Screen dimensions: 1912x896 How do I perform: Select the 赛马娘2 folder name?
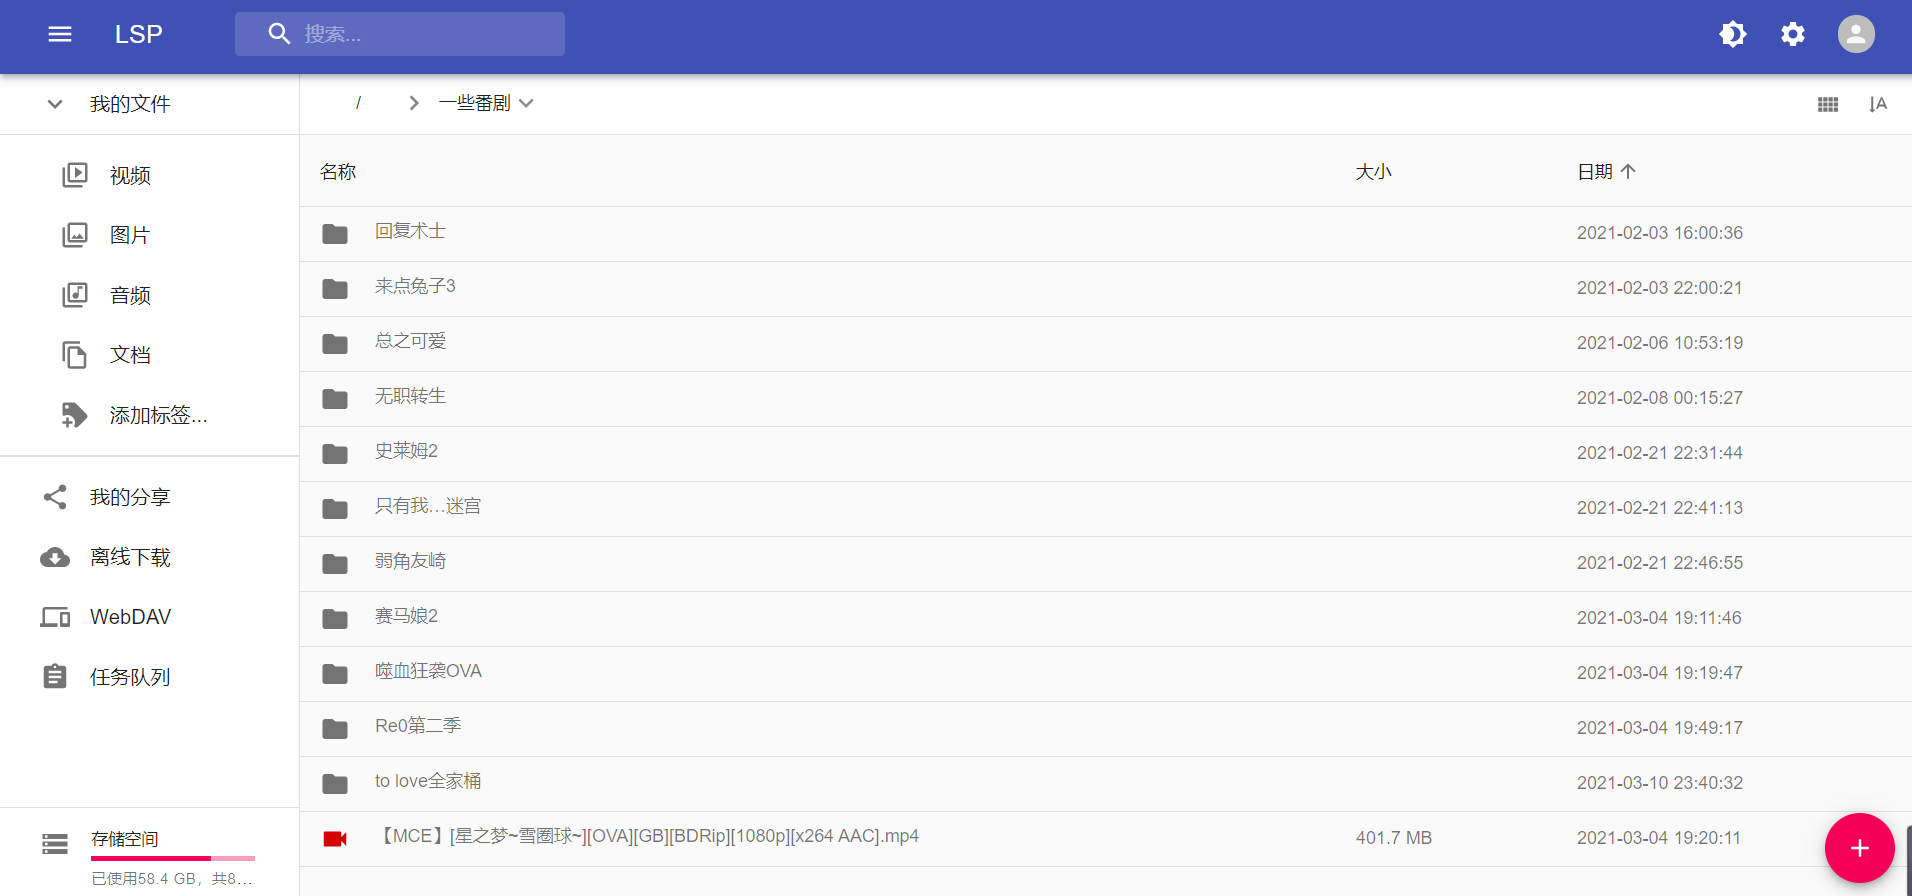406,616
